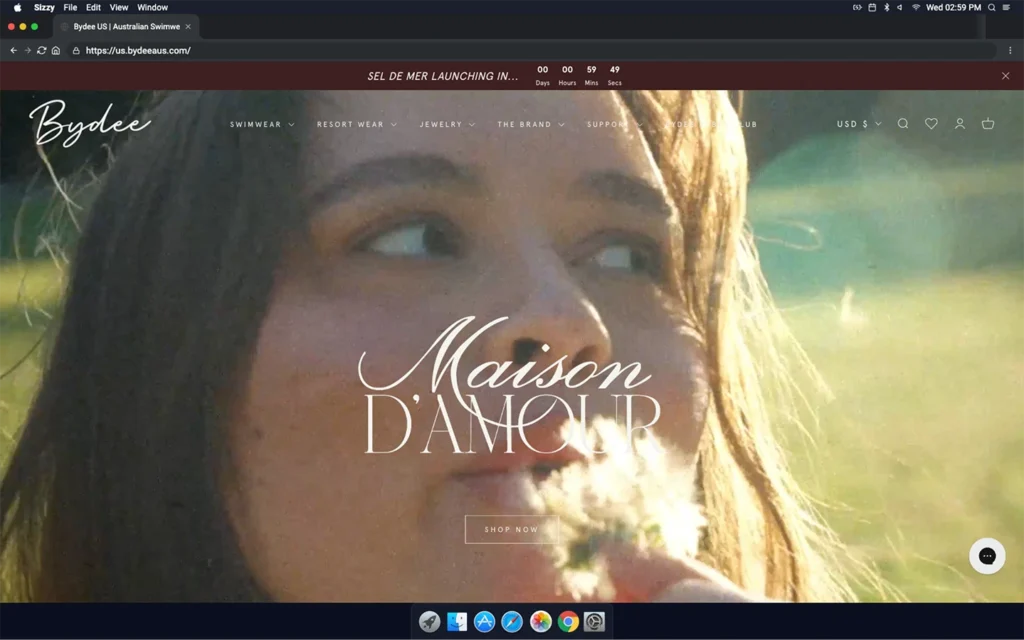Open the browser three-dot menu
This screenshot has height=640, width=1024.
[1010, 50]
